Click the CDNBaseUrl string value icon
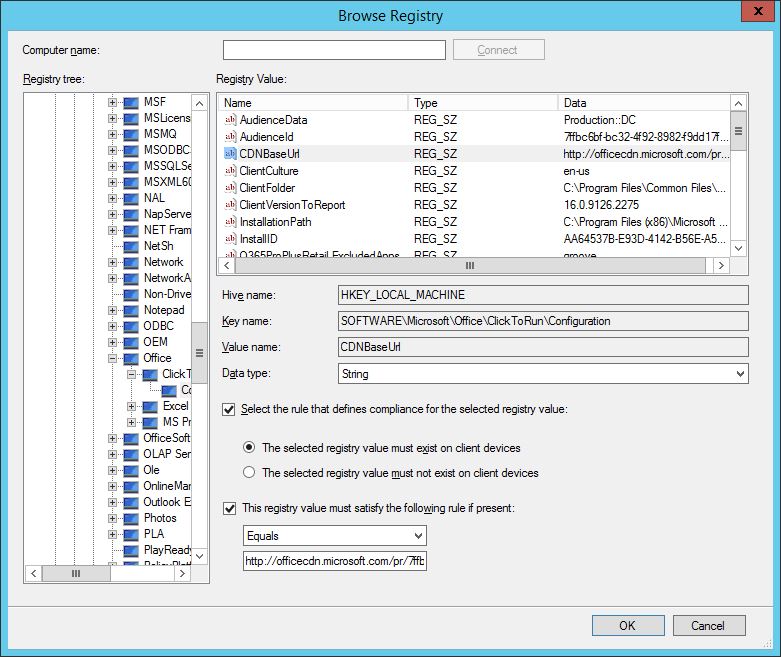This screenshot has height=657, width=781. 230,153
